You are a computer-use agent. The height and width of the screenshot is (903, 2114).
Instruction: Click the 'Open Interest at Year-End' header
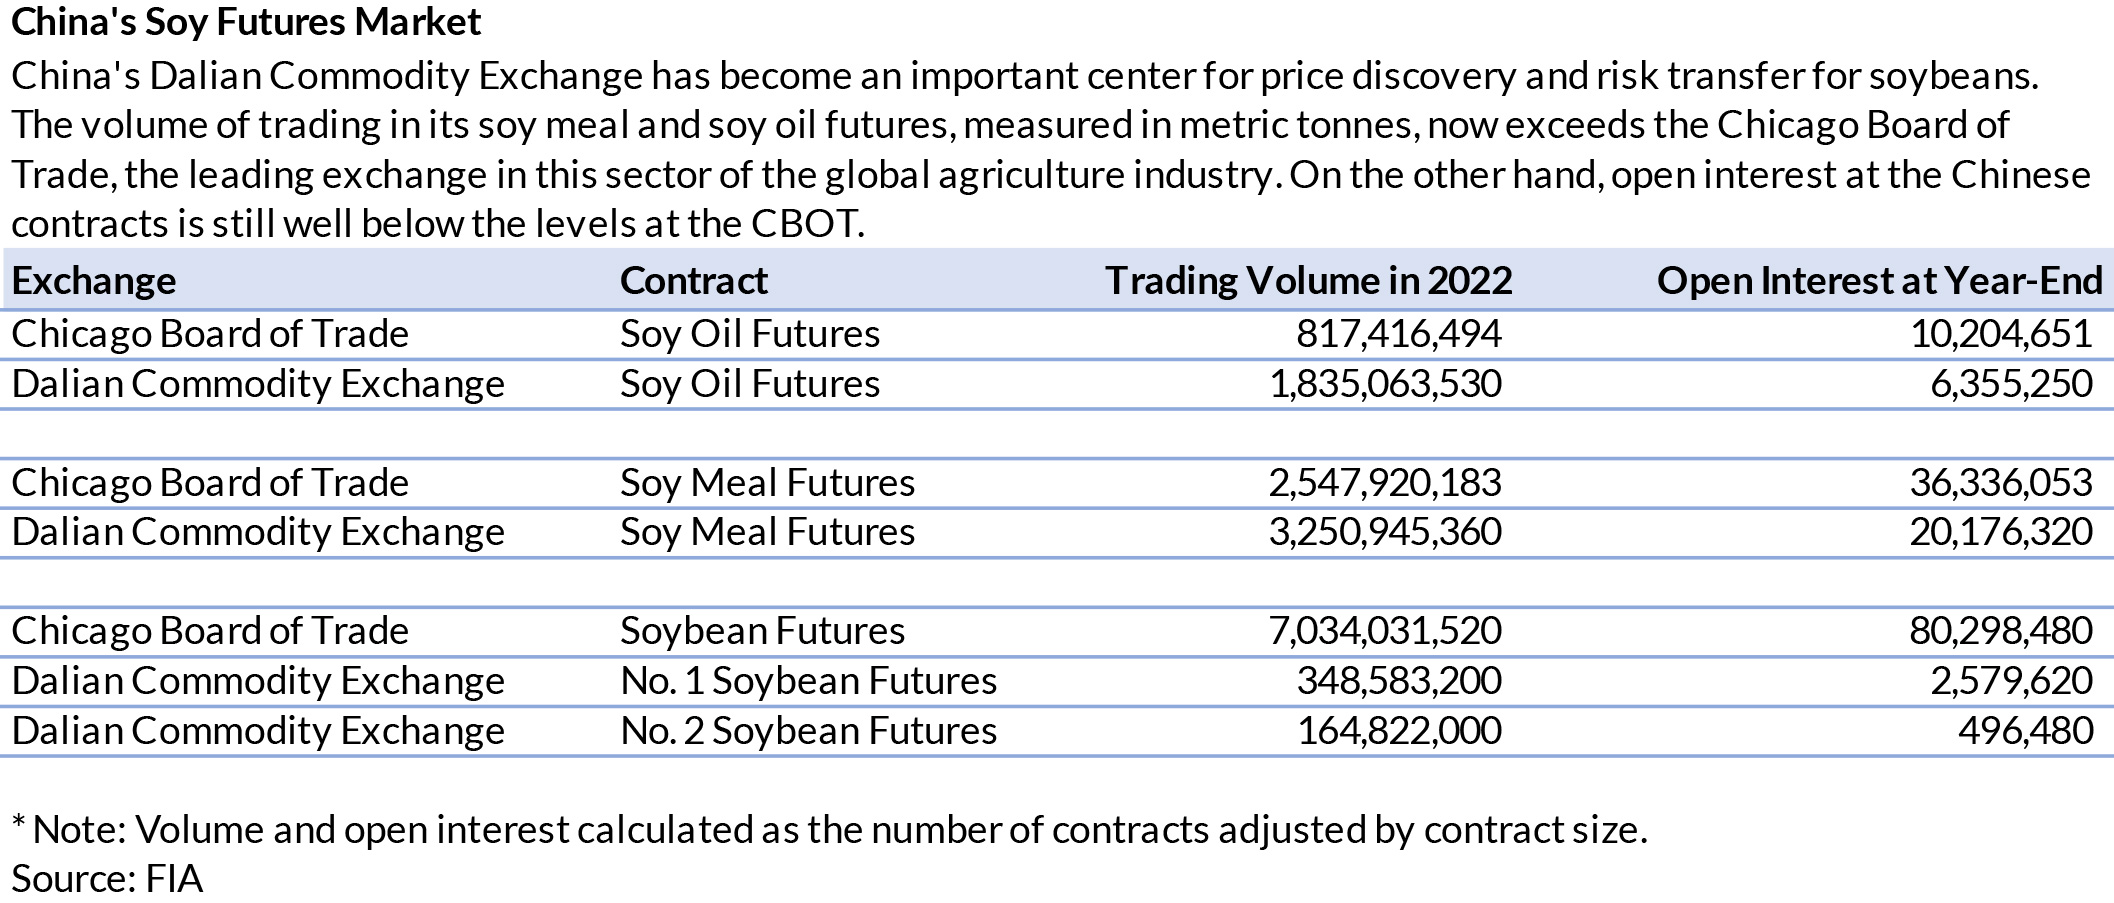[1880, 280]
